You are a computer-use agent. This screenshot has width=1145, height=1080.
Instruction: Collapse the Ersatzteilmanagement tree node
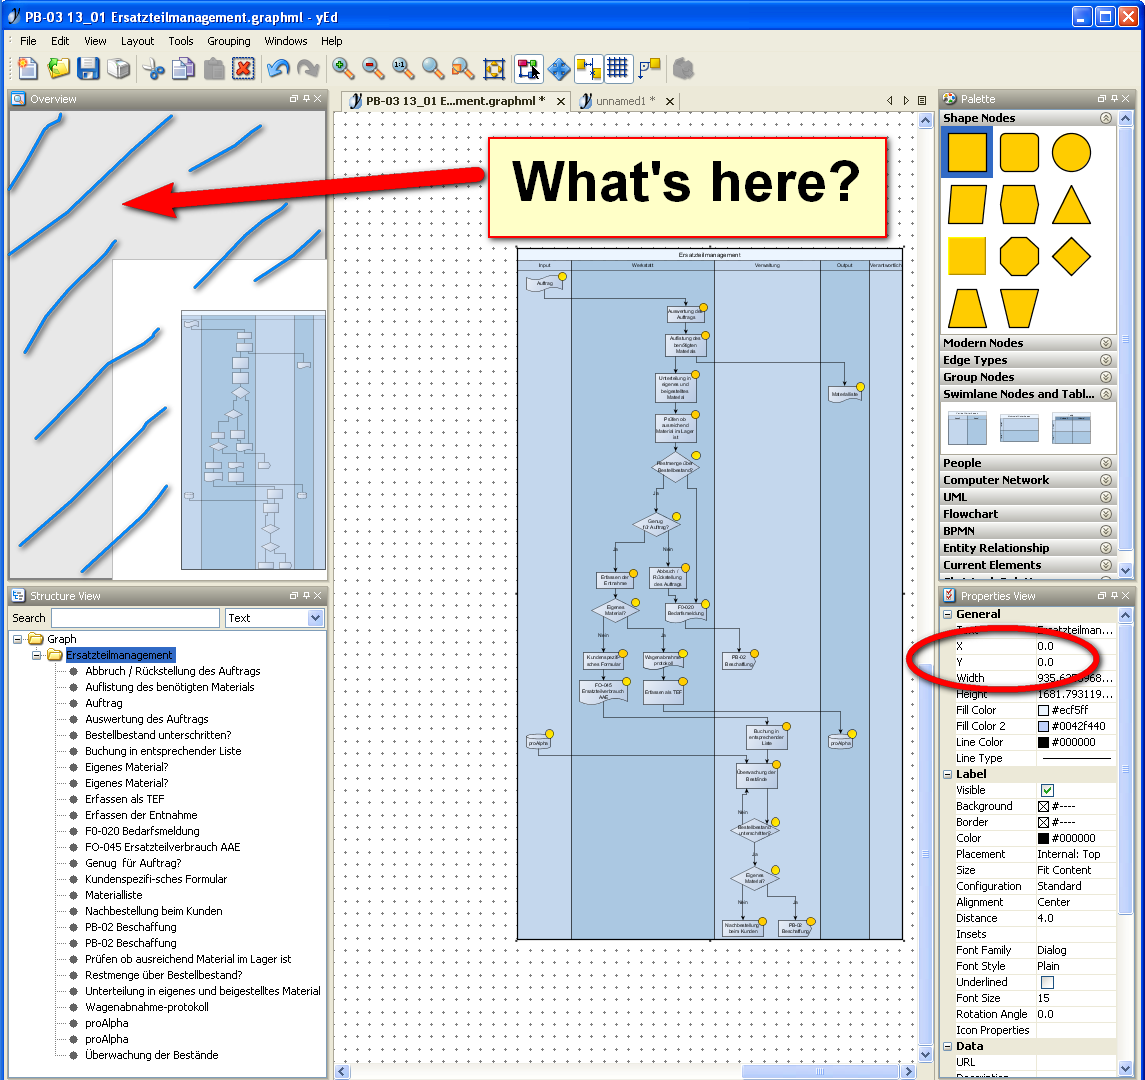click(37, 655)
